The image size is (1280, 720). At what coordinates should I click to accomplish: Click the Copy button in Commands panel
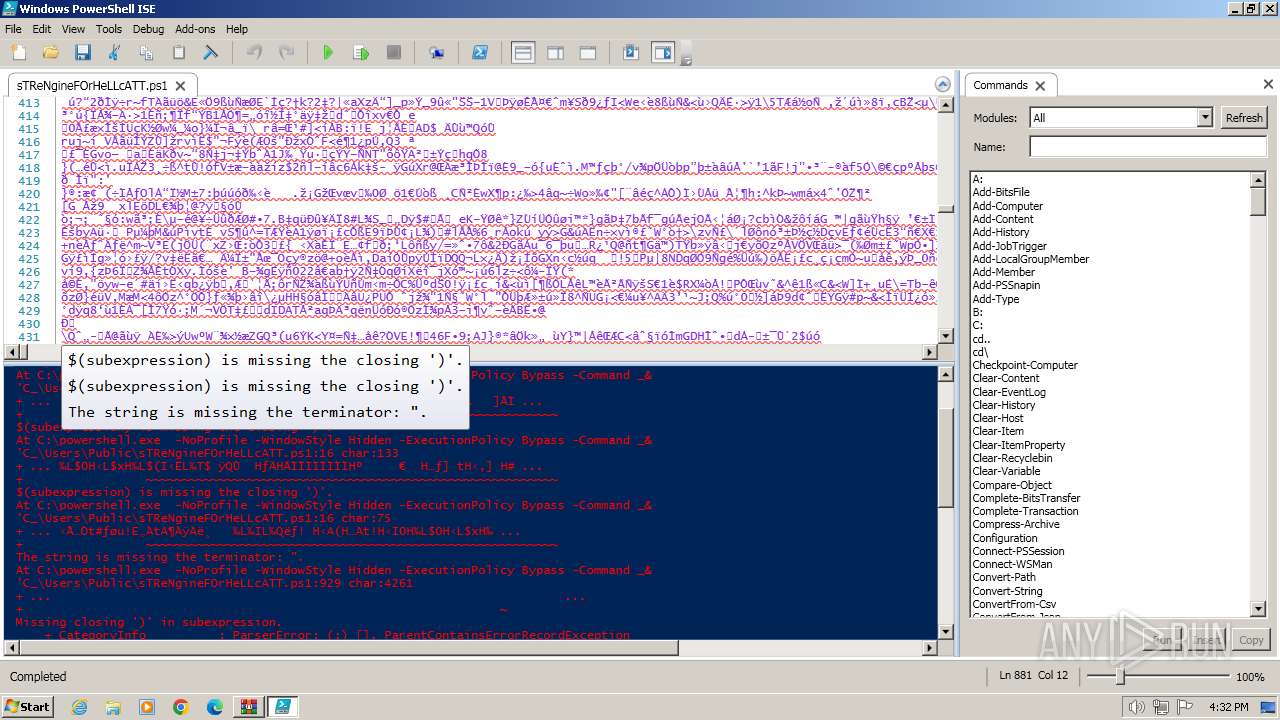pyautogui.click(x=1251, y=640)
